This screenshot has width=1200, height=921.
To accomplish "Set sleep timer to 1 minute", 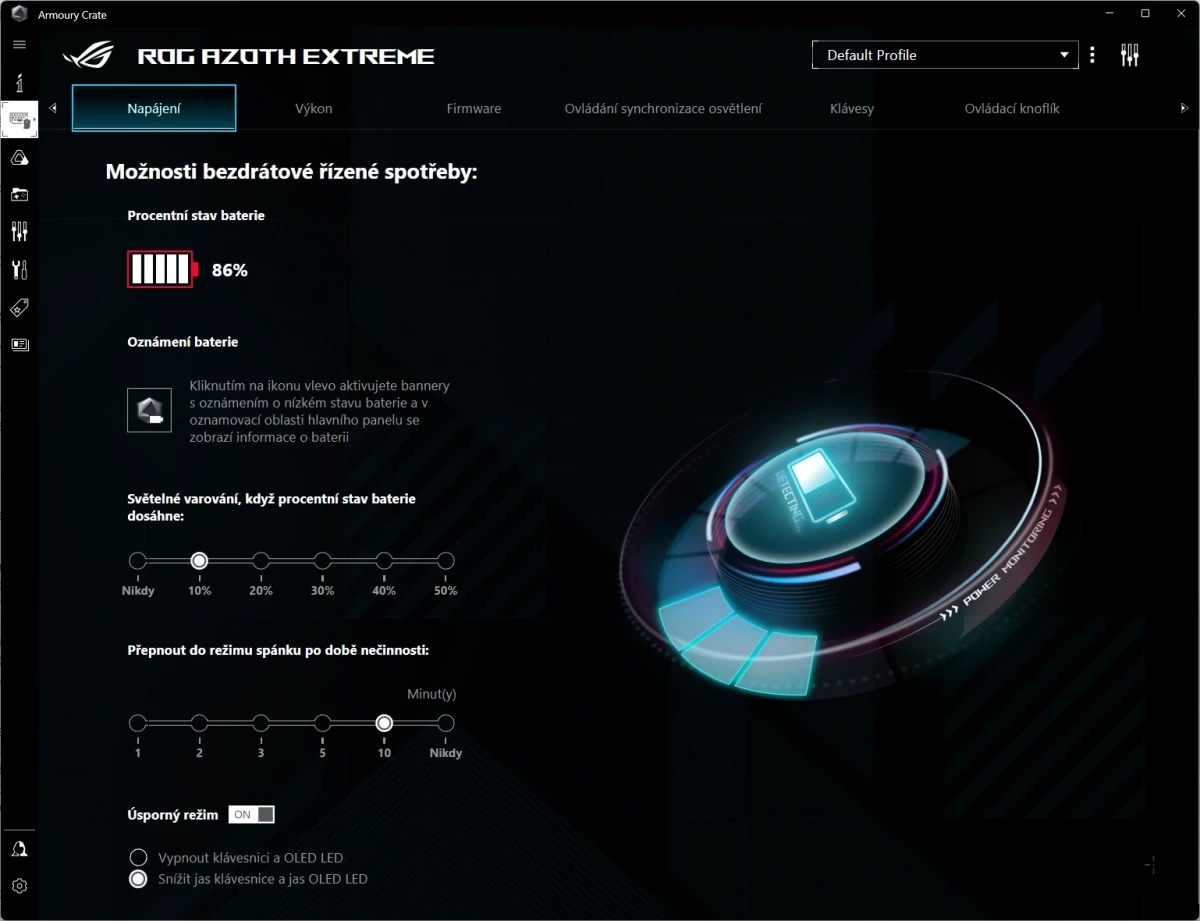I will [x=138, y=723].
